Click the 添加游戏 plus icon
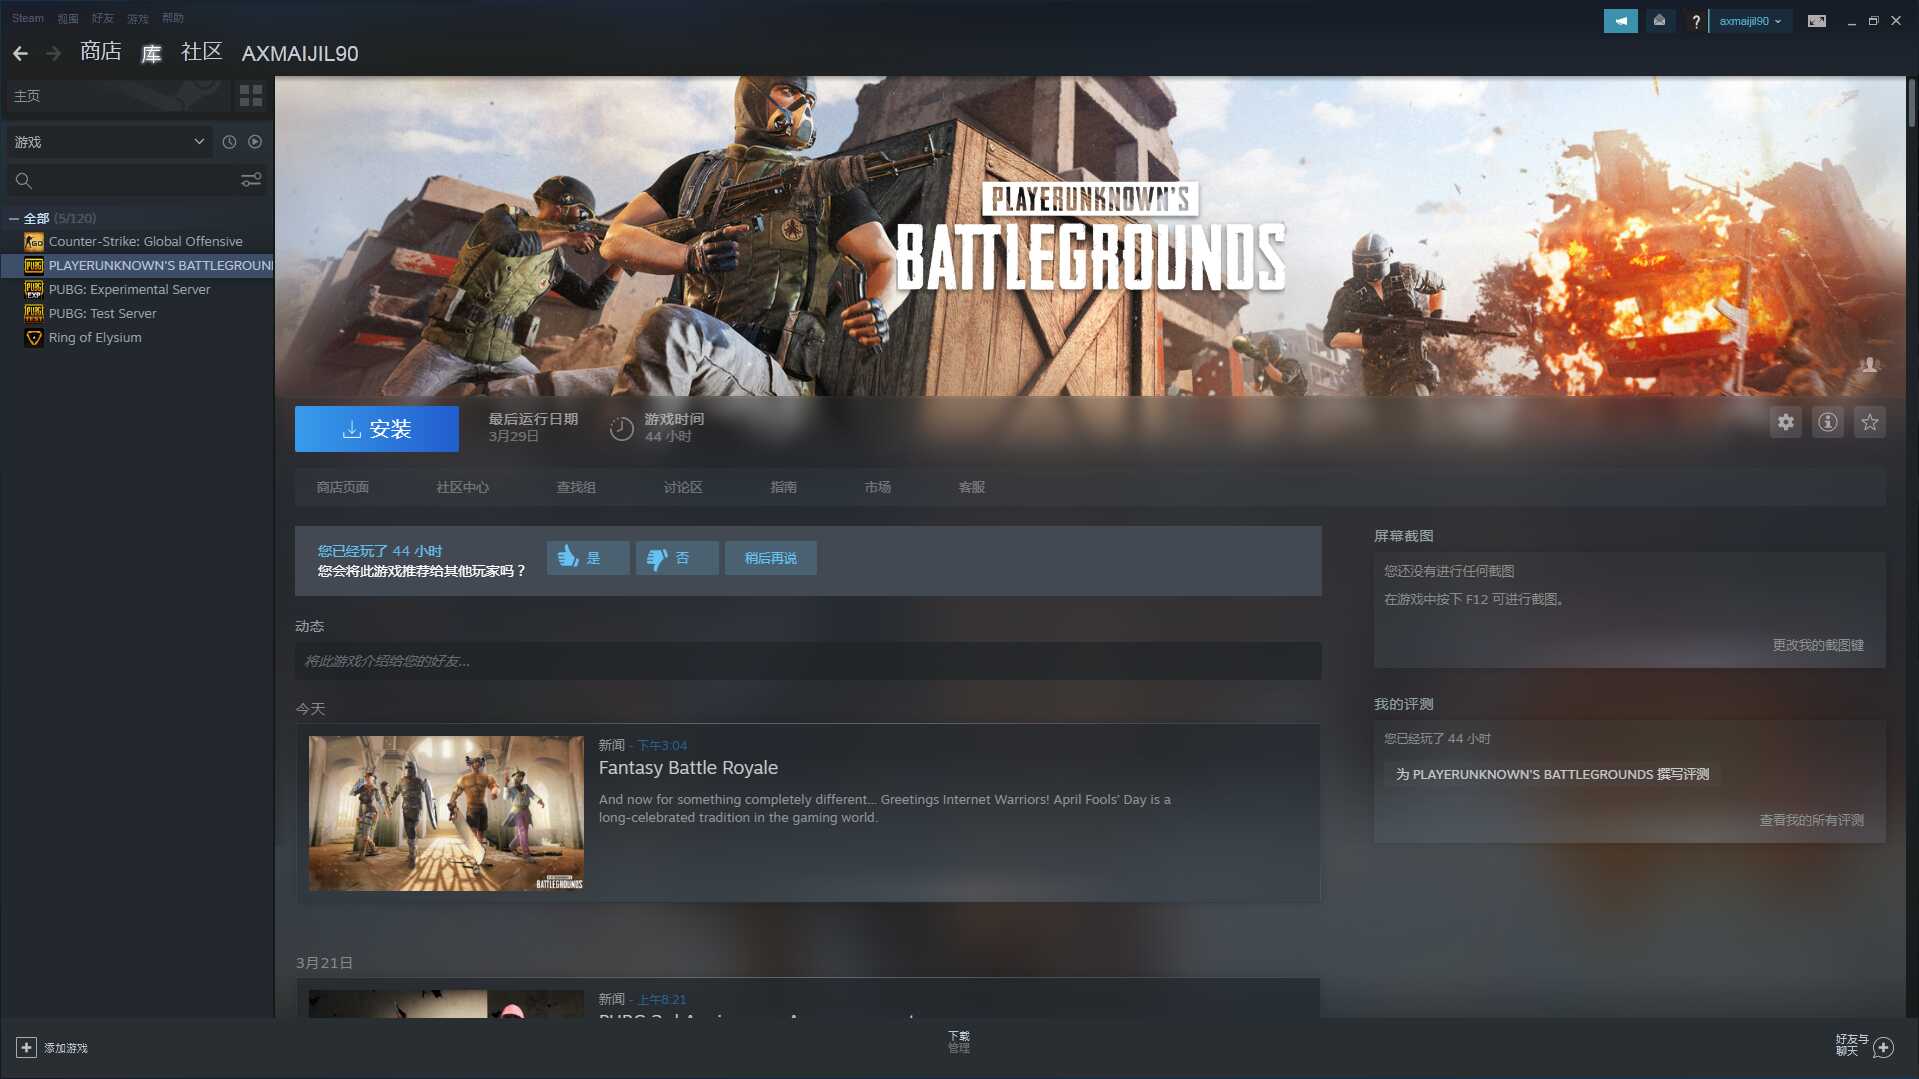The width and height of the screenshot is (1919, 1079). coord(26,1047)
